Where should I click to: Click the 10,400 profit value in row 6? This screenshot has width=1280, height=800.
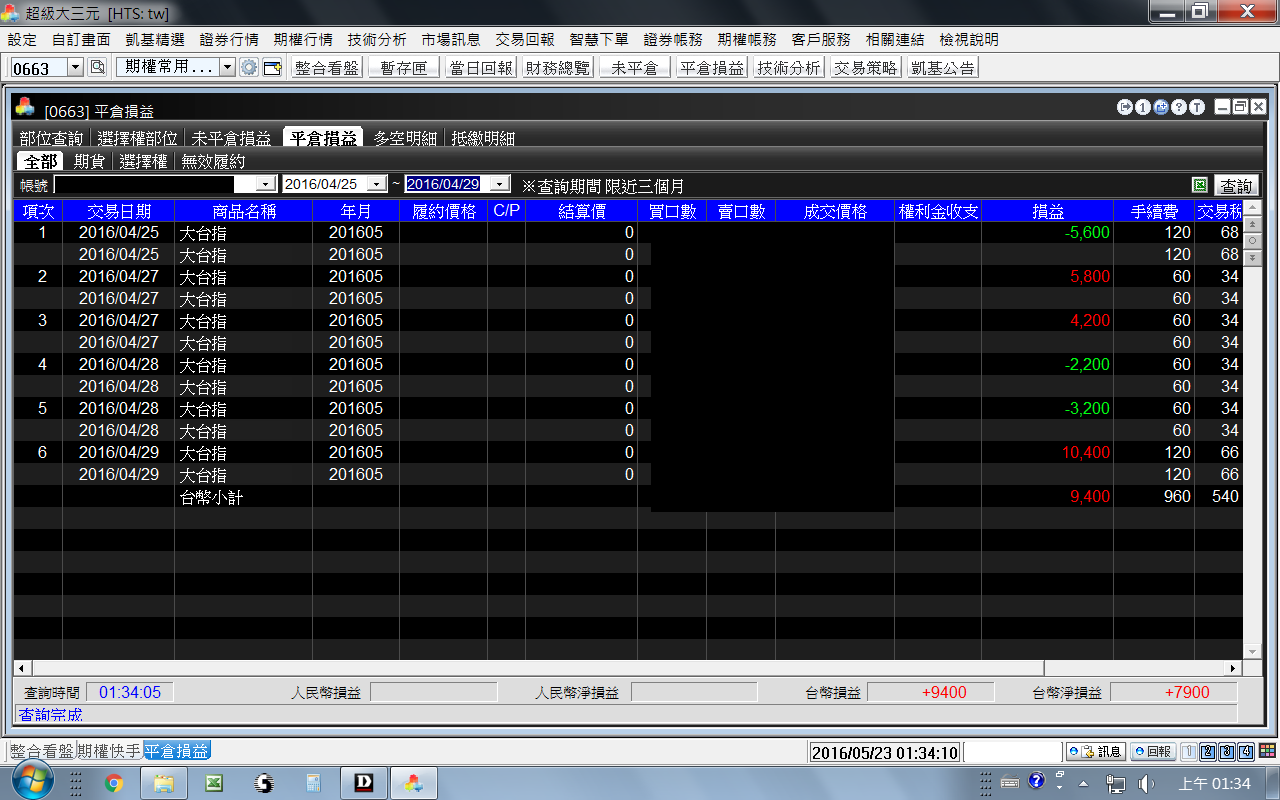1086,452
